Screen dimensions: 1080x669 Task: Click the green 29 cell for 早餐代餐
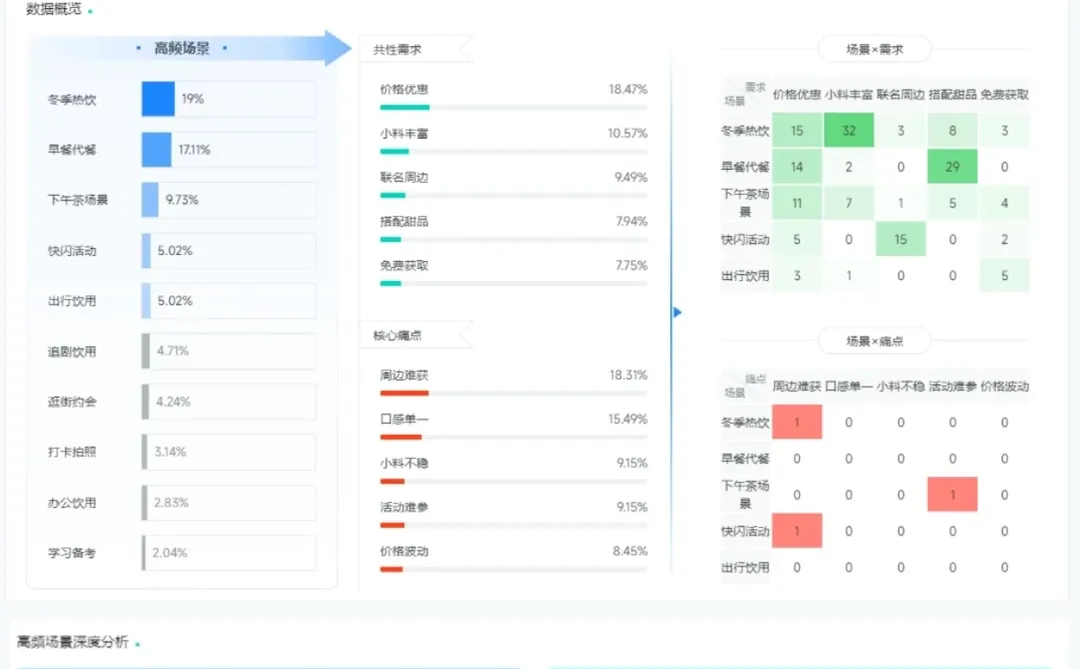coord(953,167)
